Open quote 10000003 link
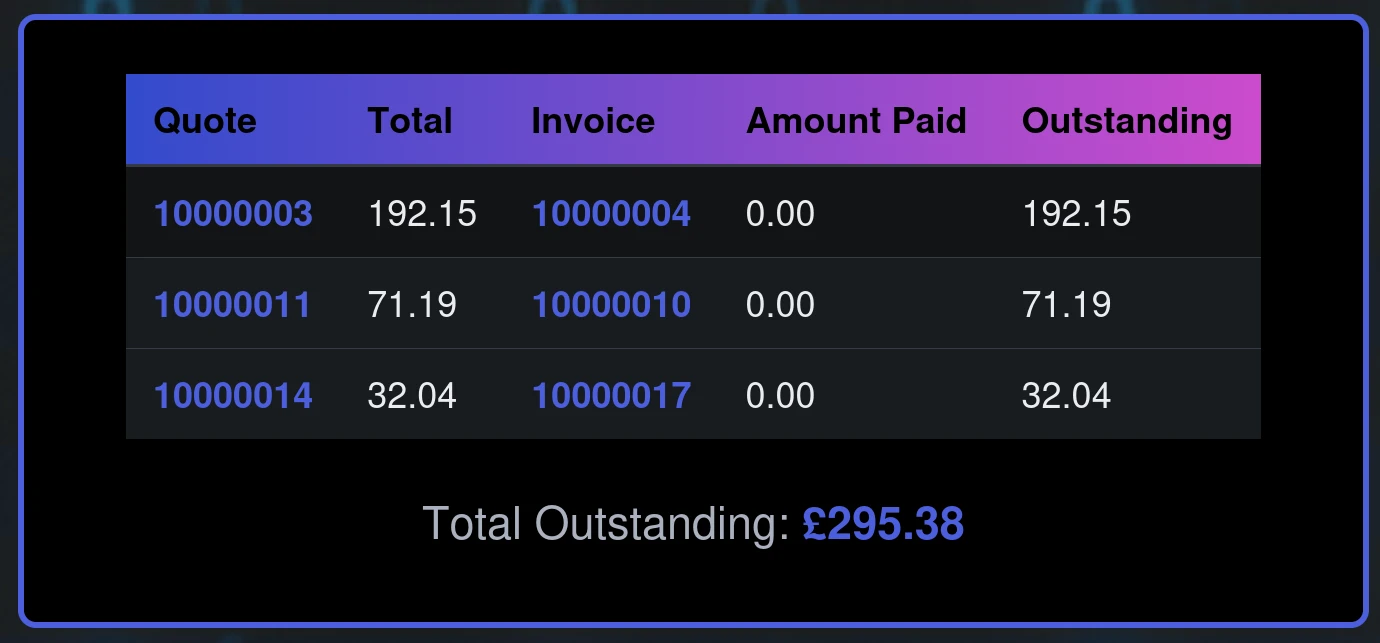 tap(233, 213)
